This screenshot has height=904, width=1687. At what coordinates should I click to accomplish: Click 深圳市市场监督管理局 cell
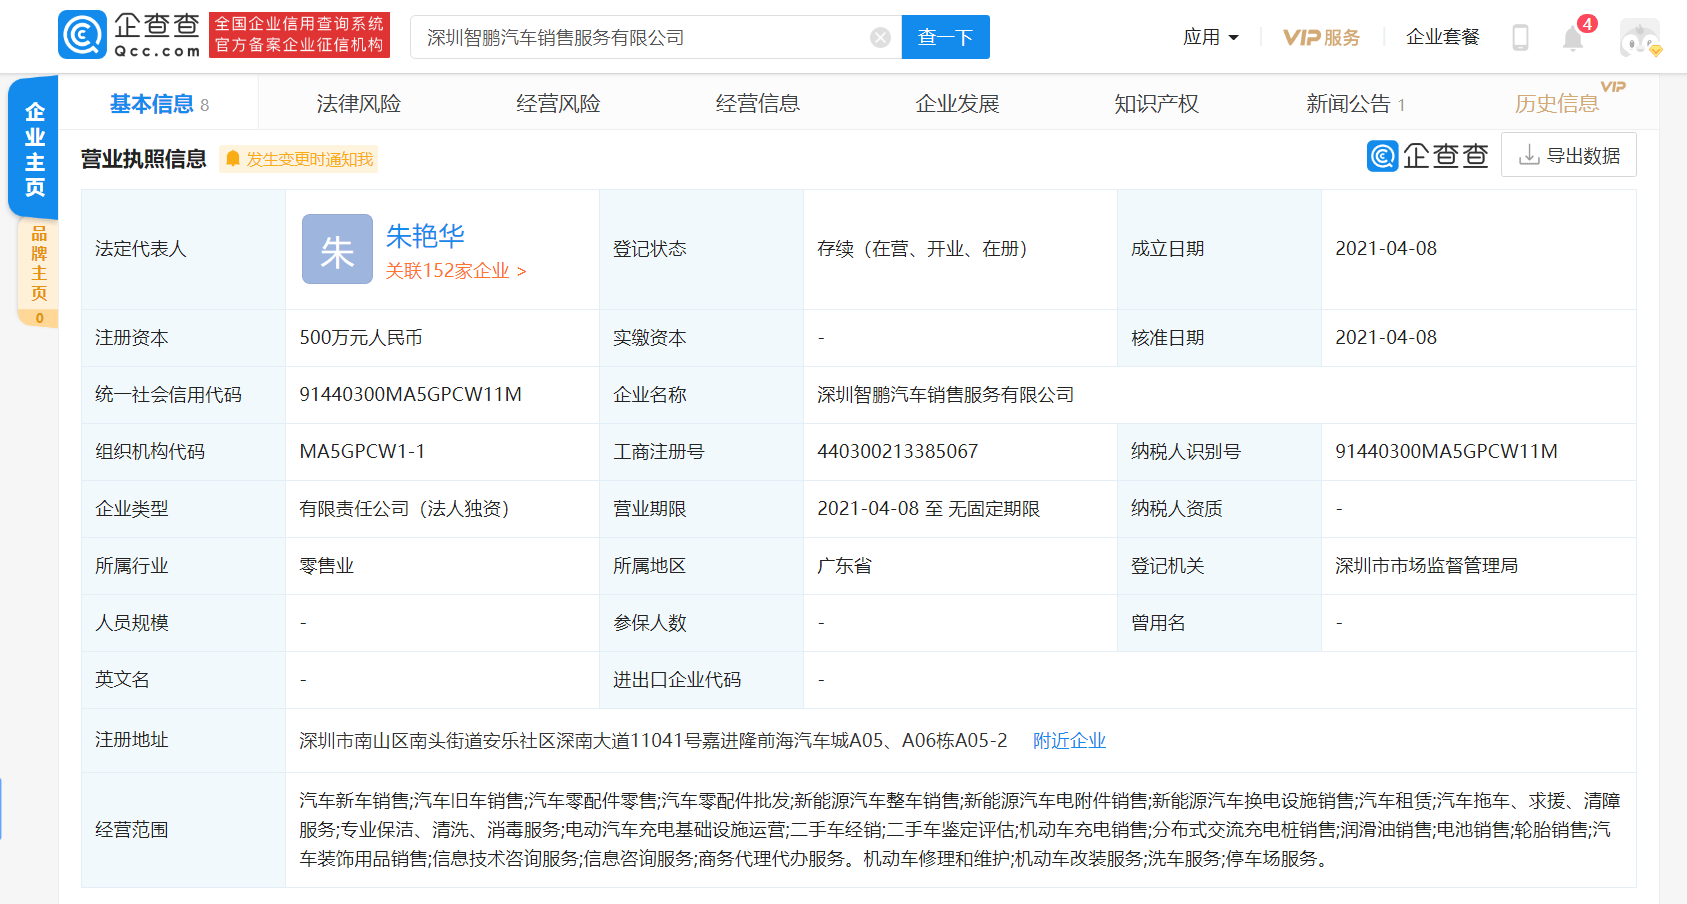pyautogui.click(x=1426, y=565)
